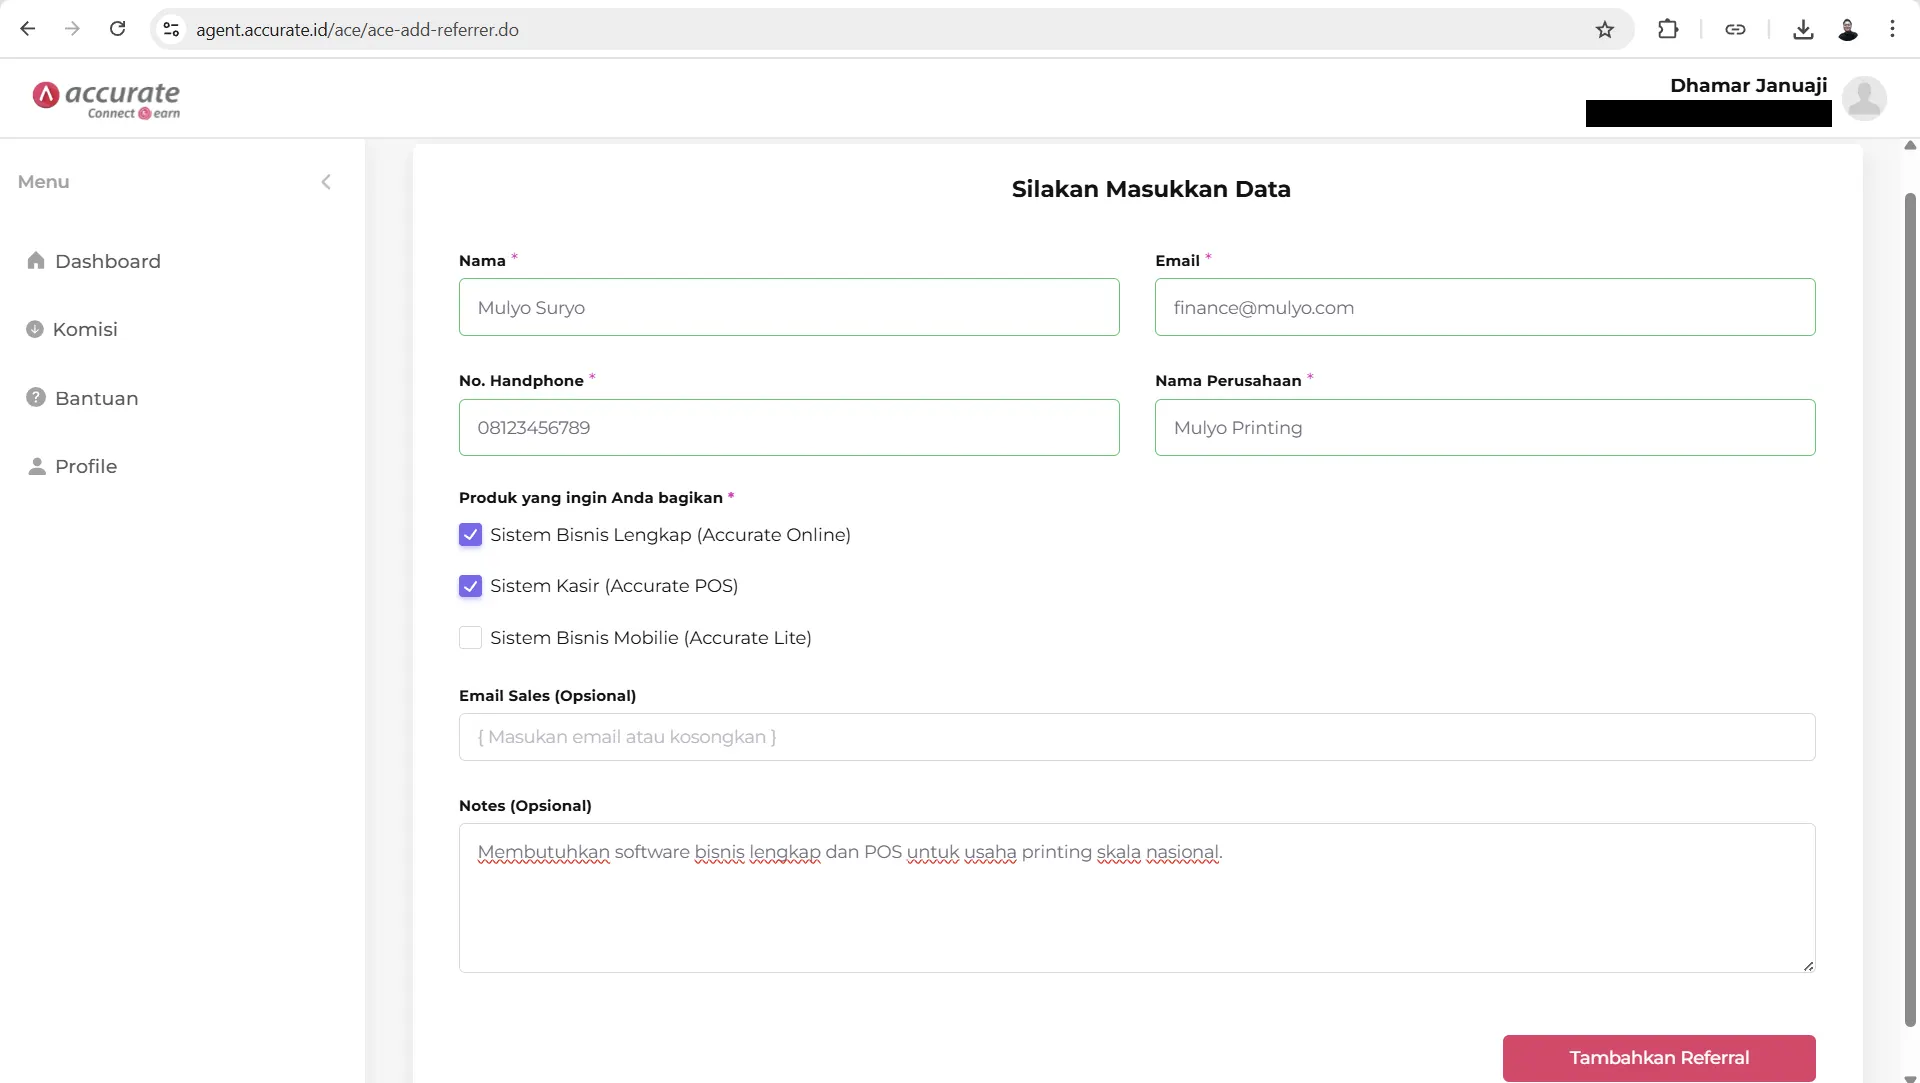
Task: Click the Nama Perusahaan input field
Action: pyautogui.click(x=1485, y=427)
